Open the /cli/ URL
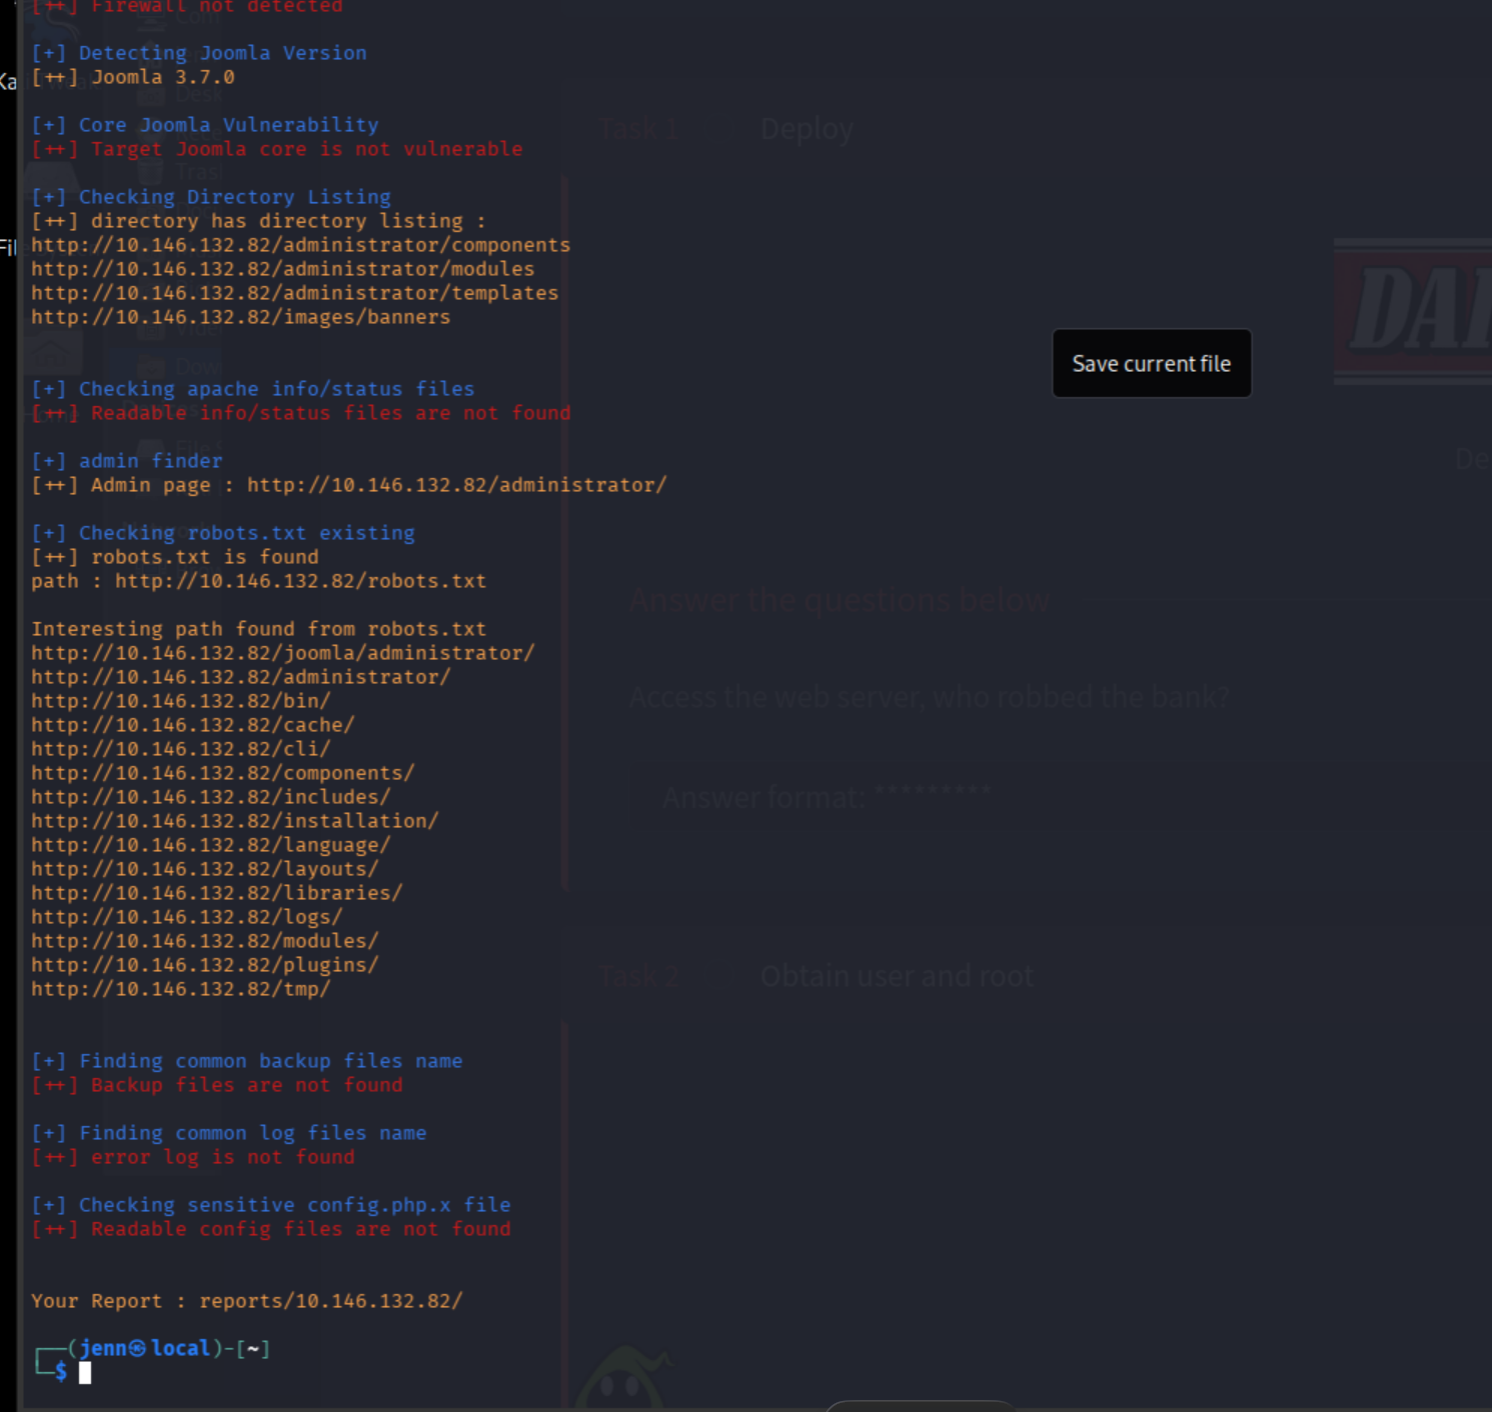The image size is (1492, 1412). (x=181, y=749)
